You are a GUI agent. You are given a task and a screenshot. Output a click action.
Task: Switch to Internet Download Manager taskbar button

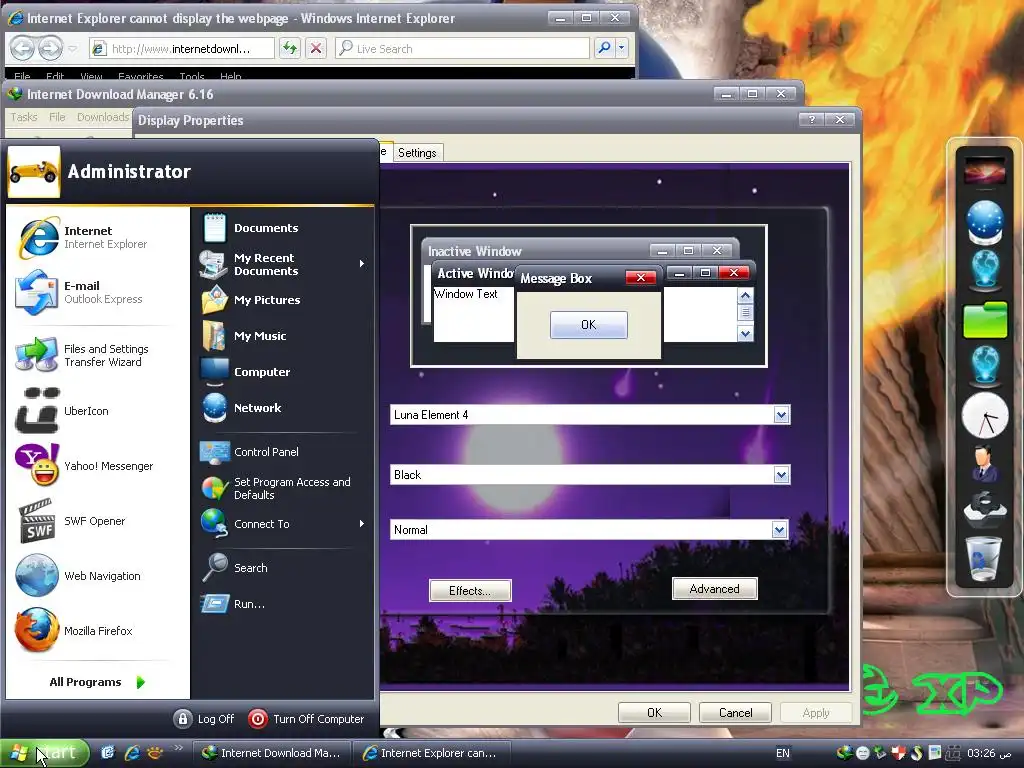[x=273, y=753]
